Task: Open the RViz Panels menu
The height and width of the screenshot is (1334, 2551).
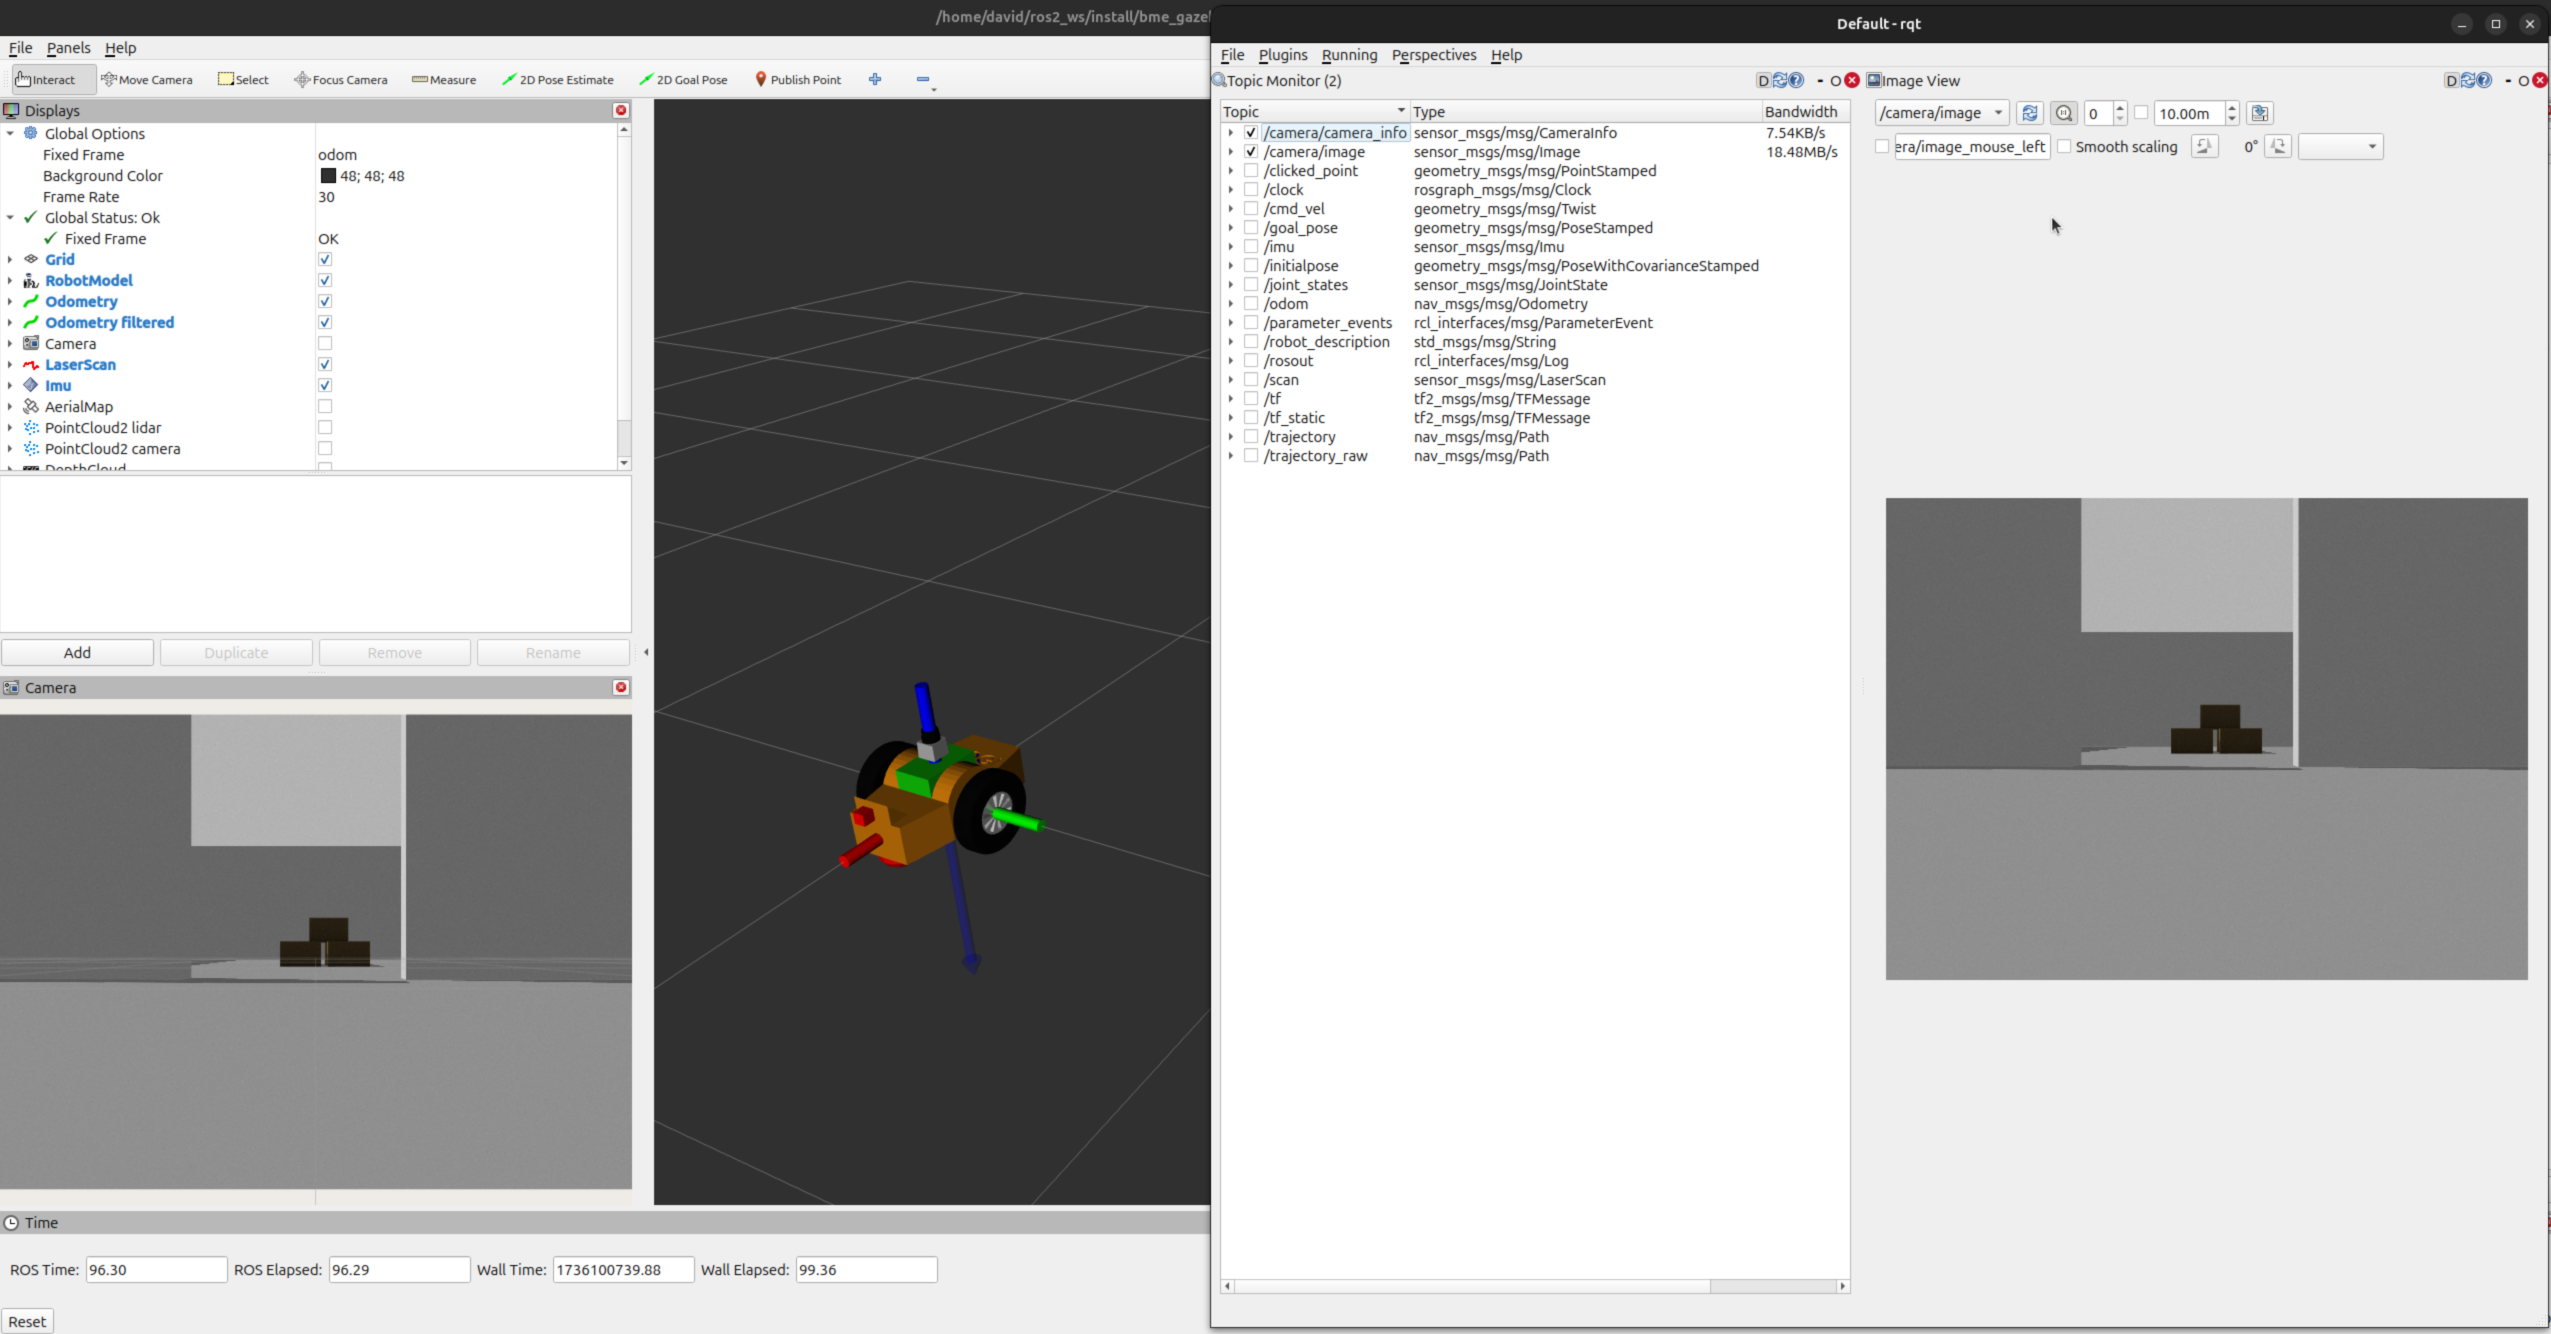Action: click(x=68, y=48)
